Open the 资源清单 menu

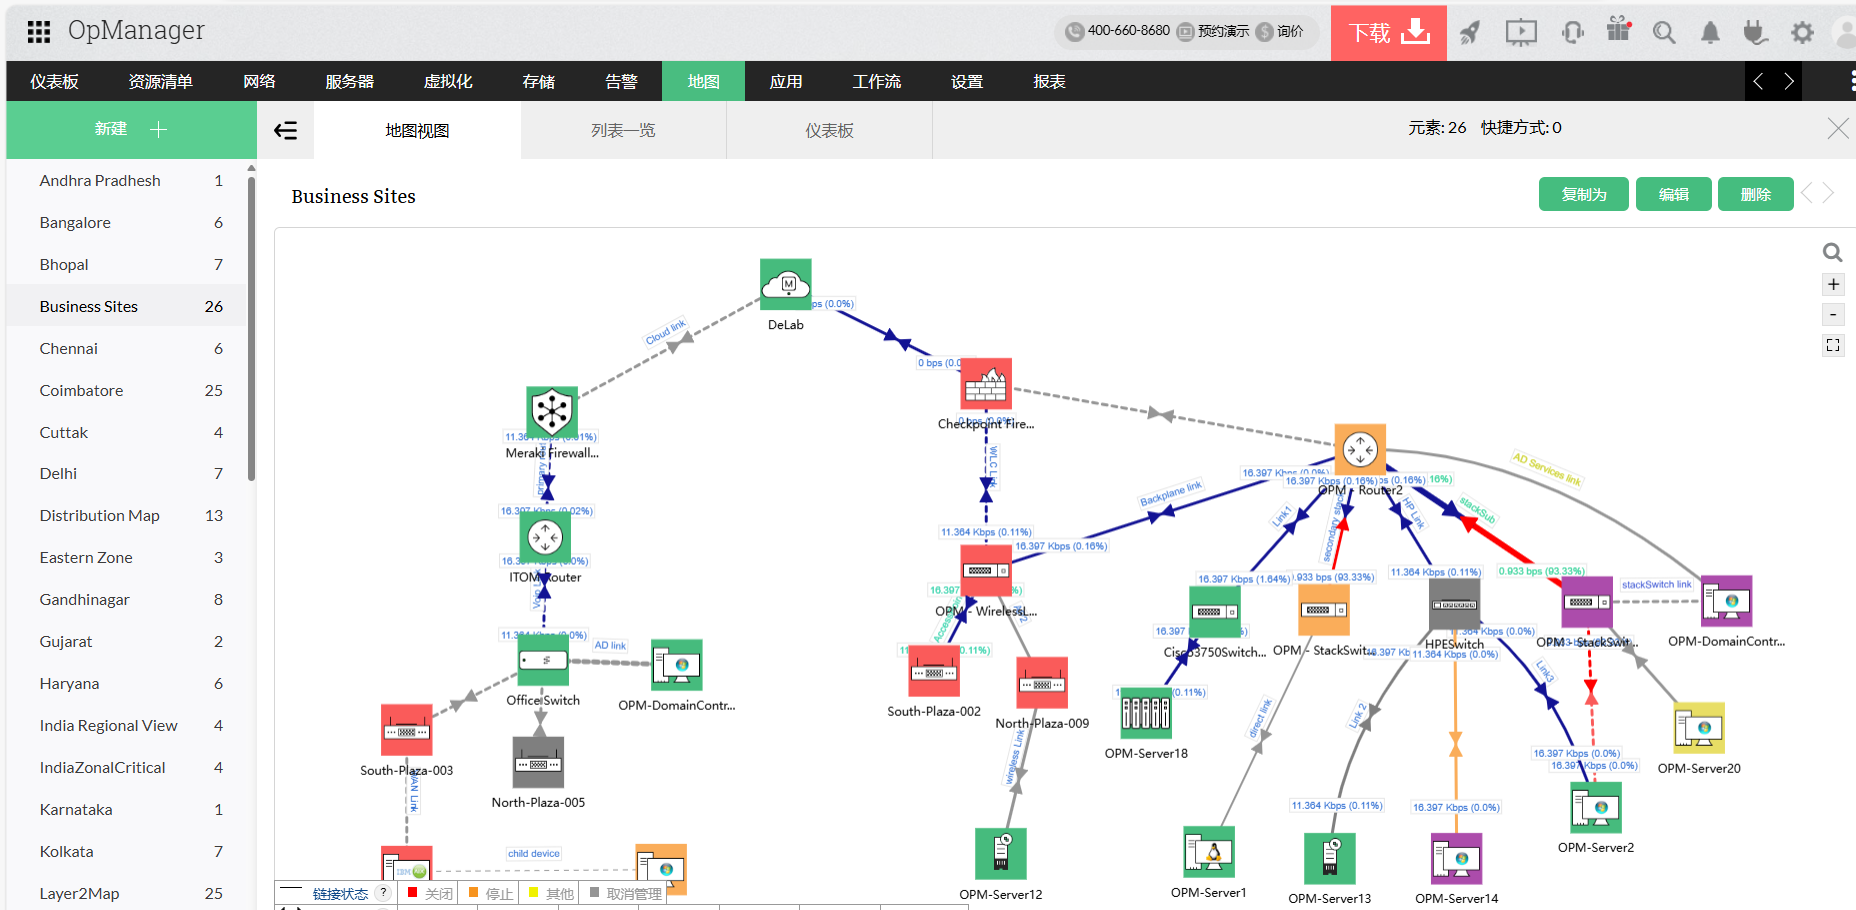coord(160,81)
